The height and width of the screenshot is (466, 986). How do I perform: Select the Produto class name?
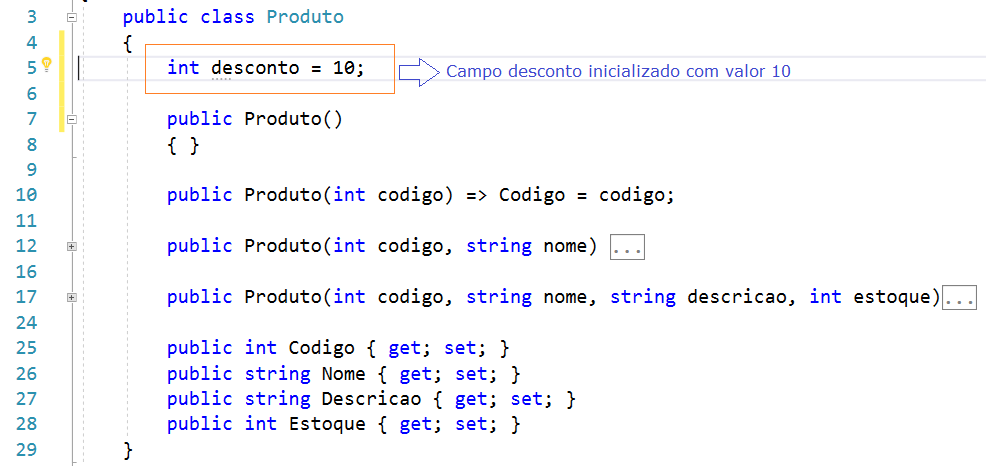305,17
